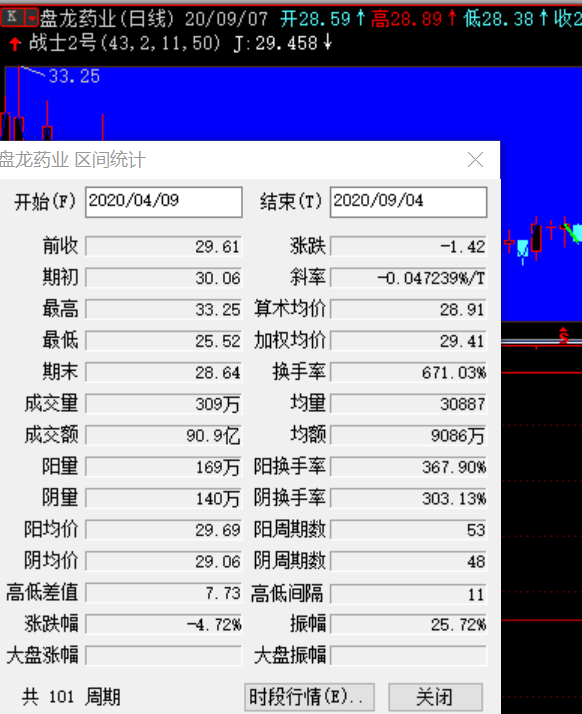Click the empty 大盘涨幅 field

coord(163,656)
